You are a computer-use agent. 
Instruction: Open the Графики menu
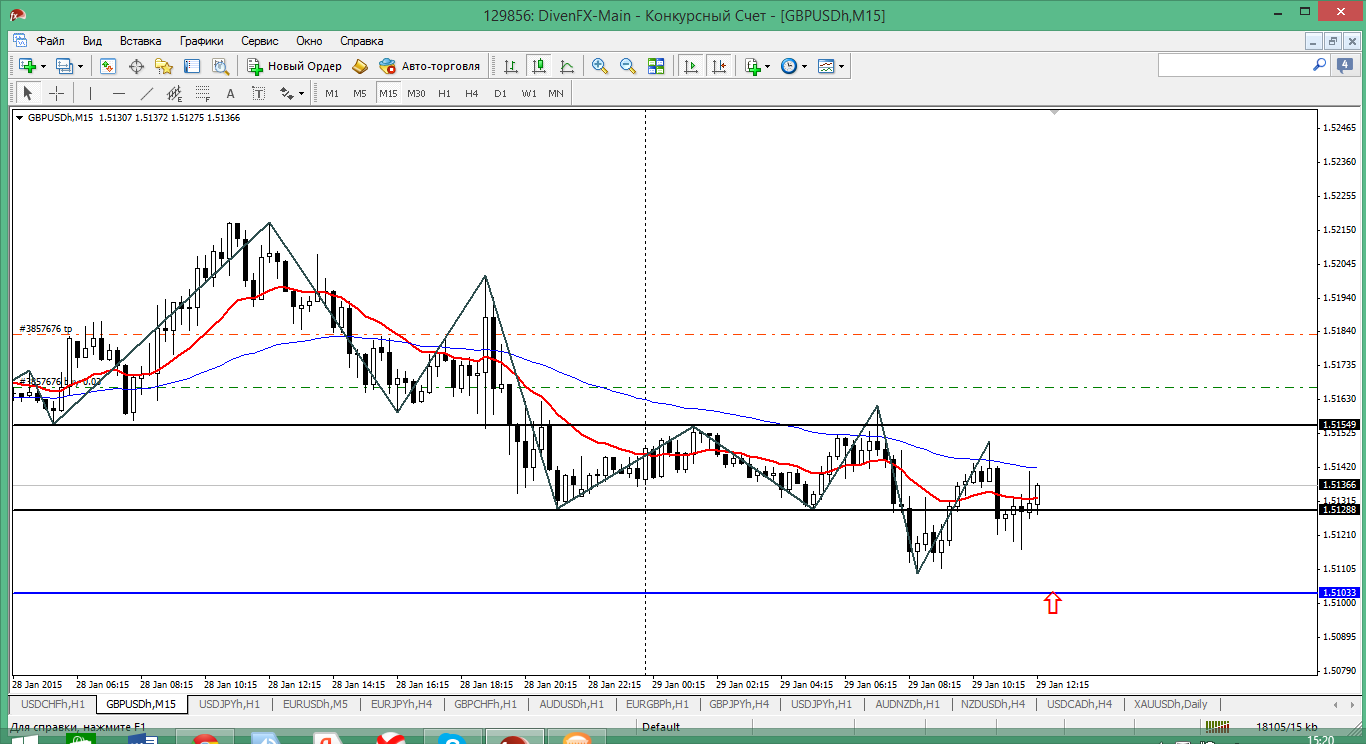201,41
